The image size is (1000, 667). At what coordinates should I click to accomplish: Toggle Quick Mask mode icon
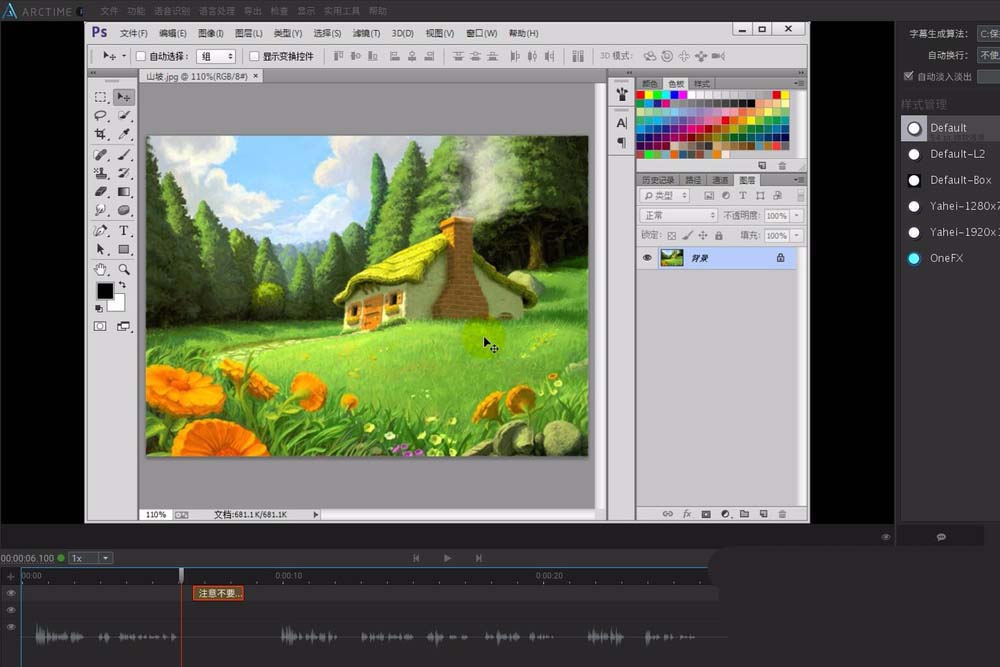tap(100, 326)
